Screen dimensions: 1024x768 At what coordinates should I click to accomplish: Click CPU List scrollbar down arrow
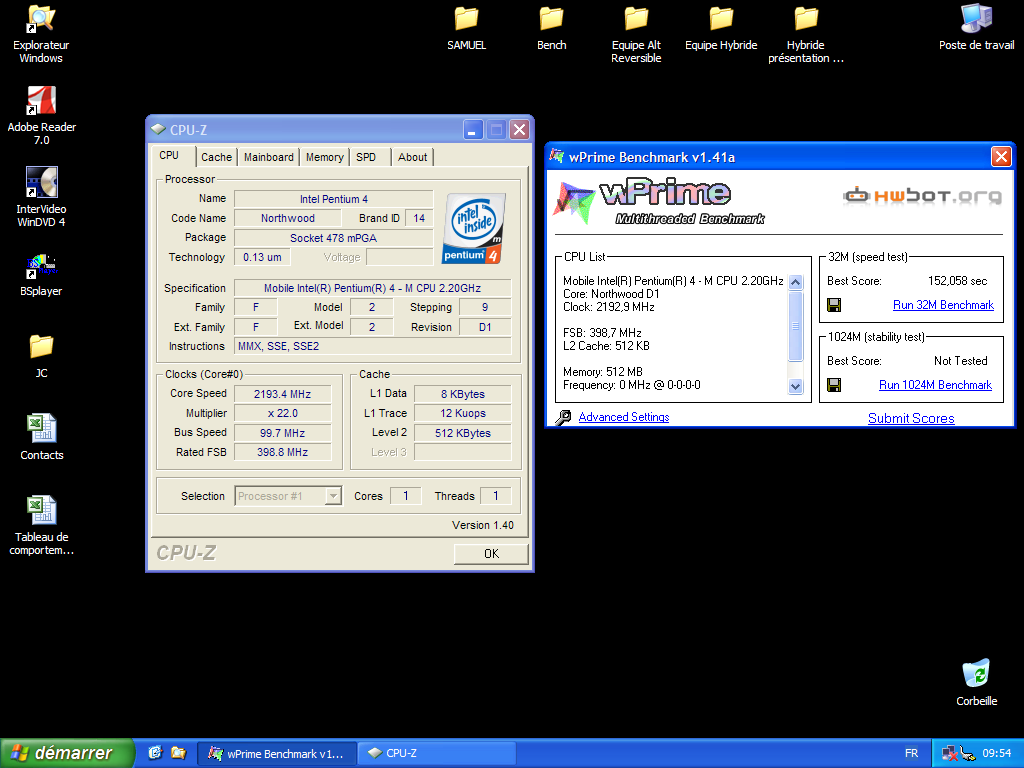[x=795, y=386]
